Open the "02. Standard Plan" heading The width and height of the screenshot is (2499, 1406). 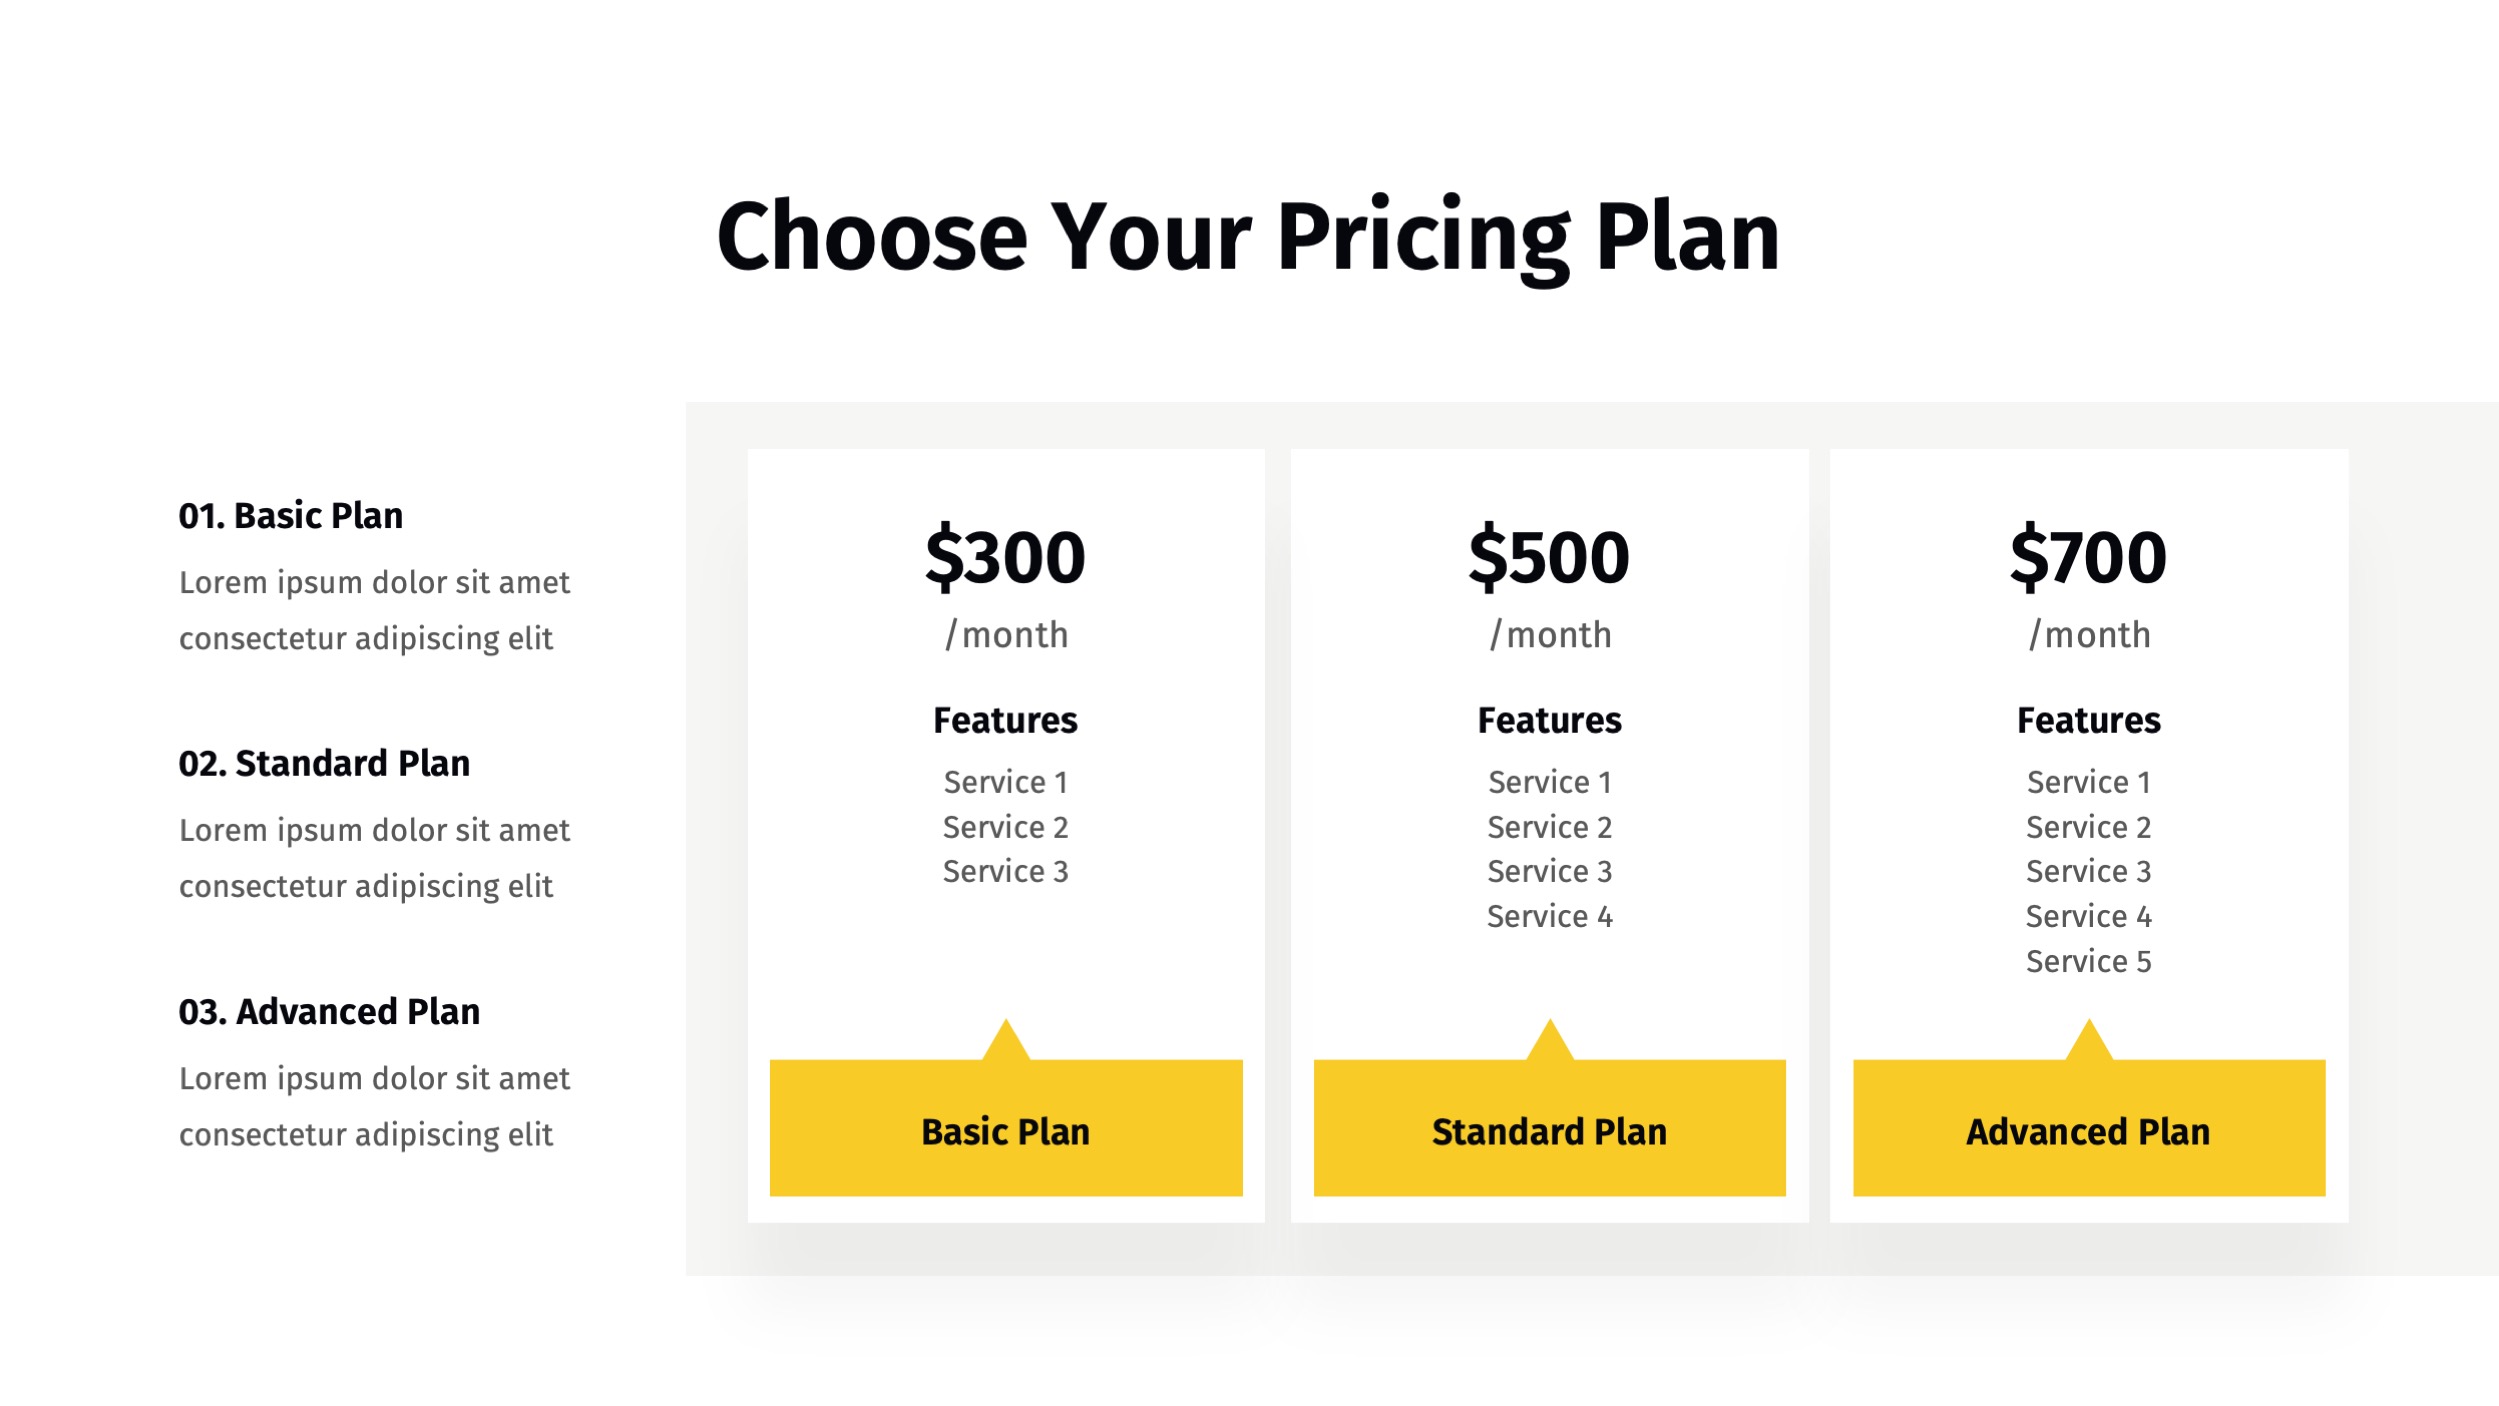324,763
